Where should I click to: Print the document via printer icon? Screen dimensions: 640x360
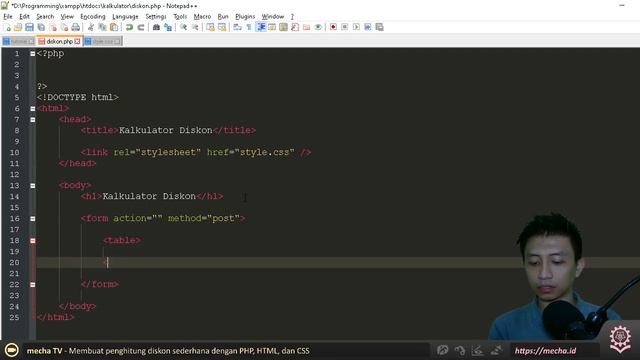coord(76,27)
